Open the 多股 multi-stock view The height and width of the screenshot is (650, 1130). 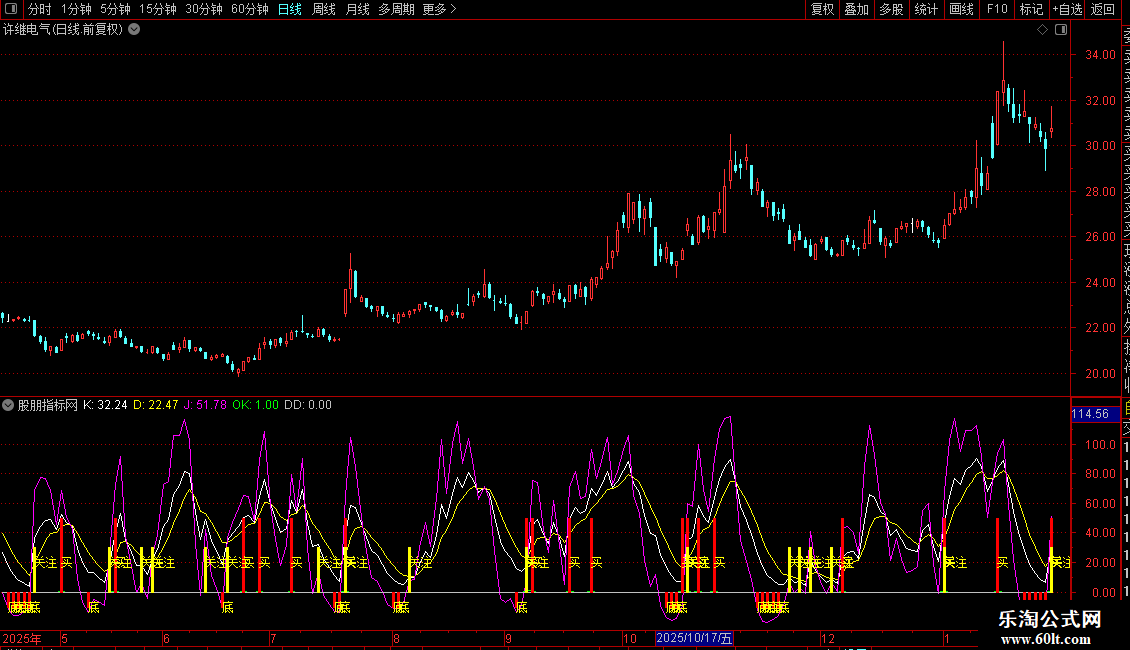click(891, 10)
